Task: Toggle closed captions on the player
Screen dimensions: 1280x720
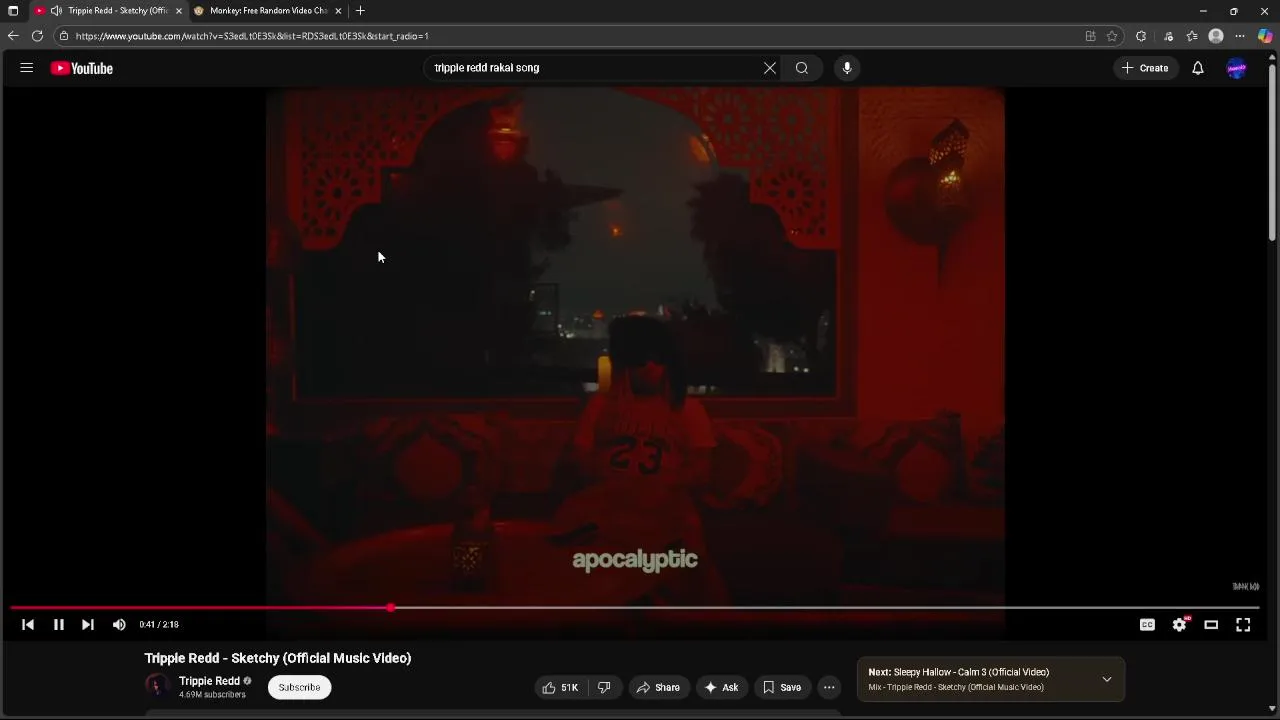Action: tap(1147, 624)
